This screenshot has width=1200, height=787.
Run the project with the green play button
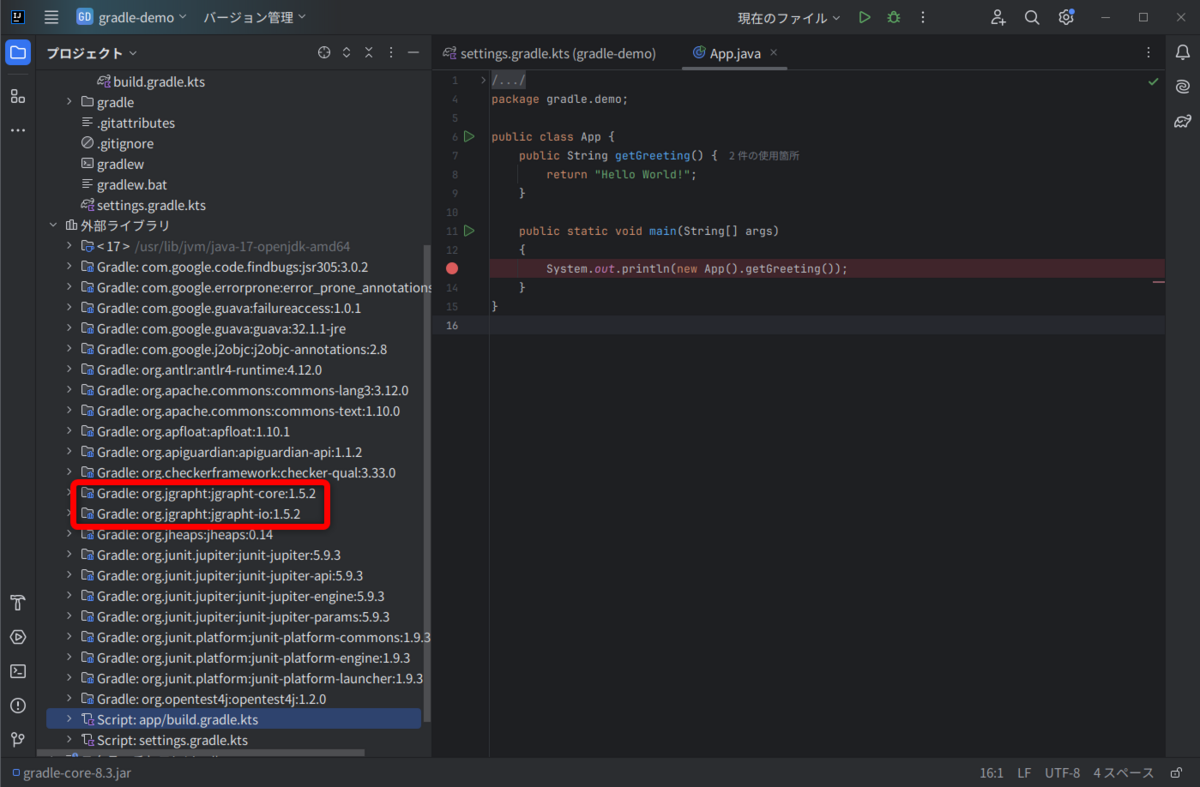[x=864, y=17]
